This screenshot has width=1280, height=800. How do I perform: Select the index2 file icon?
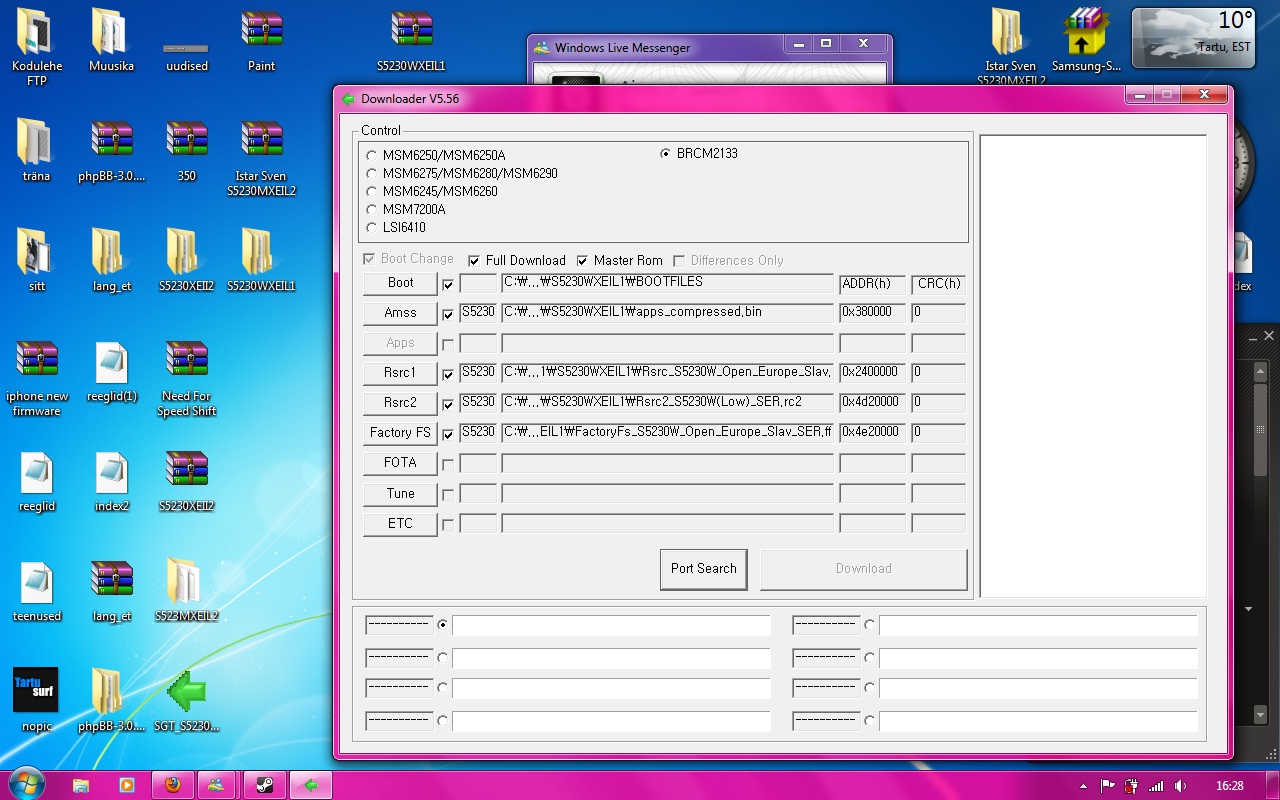point(111,482)
